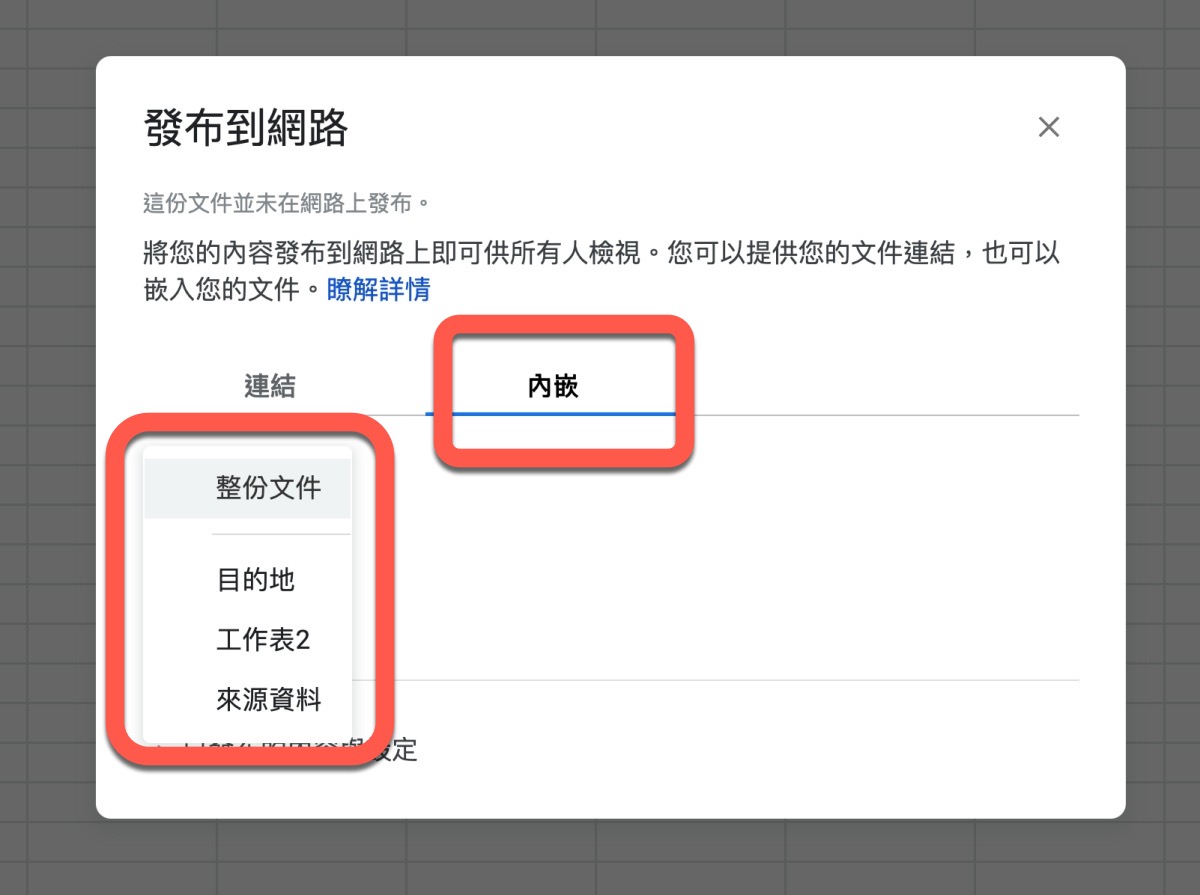
Task: Switch to the 連結 tab
Action: (x=269, y=386)
